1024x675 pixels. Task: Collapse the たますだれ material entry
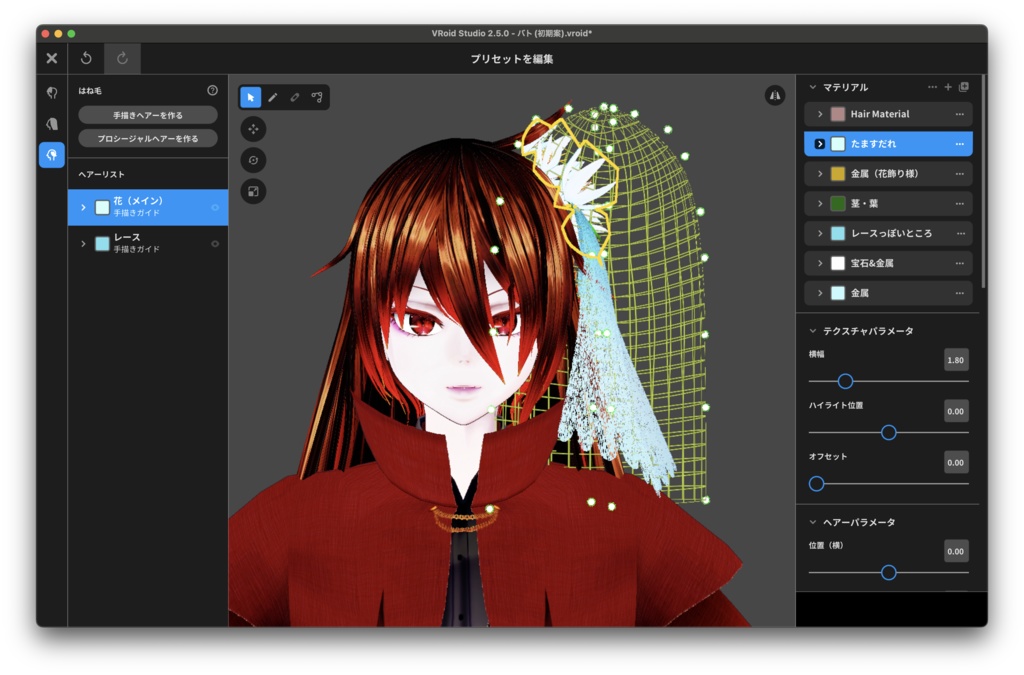pos(821,143)
